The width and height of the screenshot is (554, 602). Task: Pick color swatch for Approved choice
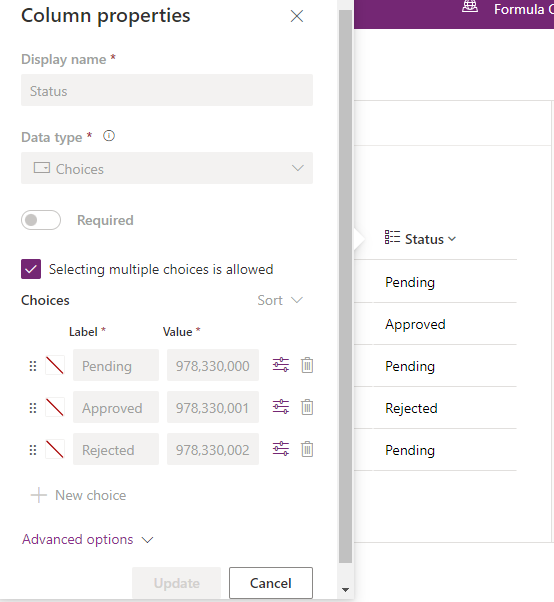(55, 407)
